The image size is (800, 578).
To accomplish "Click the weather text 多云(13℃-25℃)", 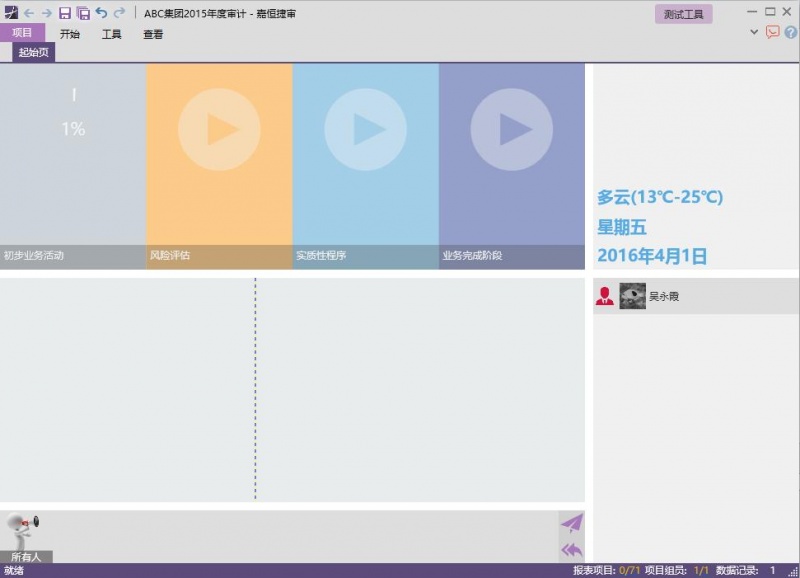I will click(x=660, y=197).
